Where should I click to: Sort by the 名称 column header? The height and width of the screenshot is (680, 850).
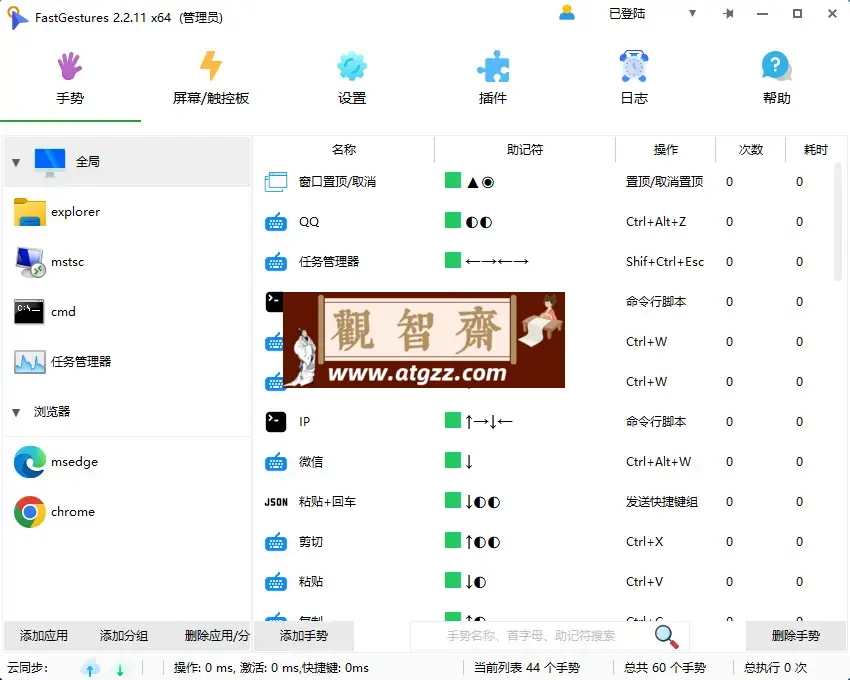click(x=344, y=150)
